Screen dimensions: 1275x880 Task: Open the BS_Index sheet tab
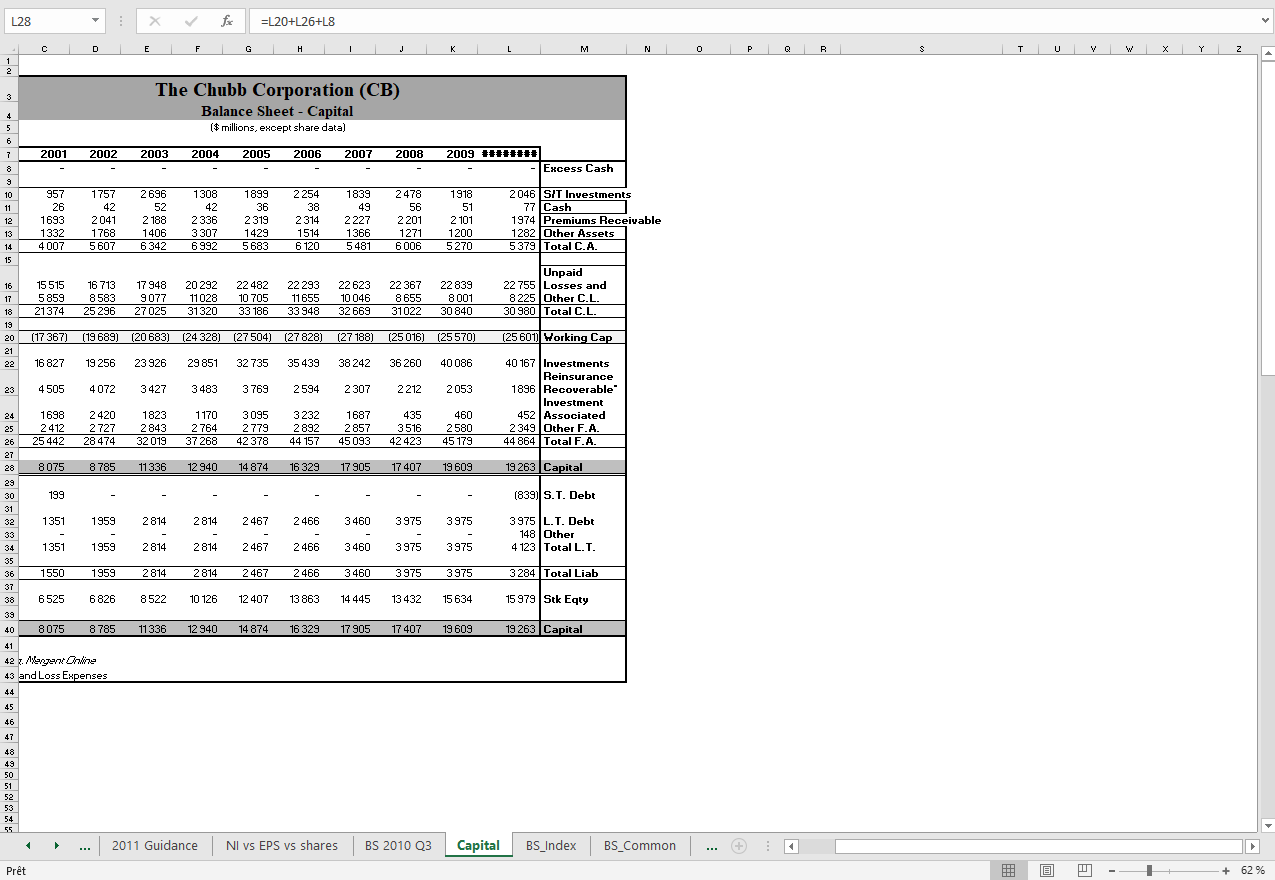pos(551,846)
